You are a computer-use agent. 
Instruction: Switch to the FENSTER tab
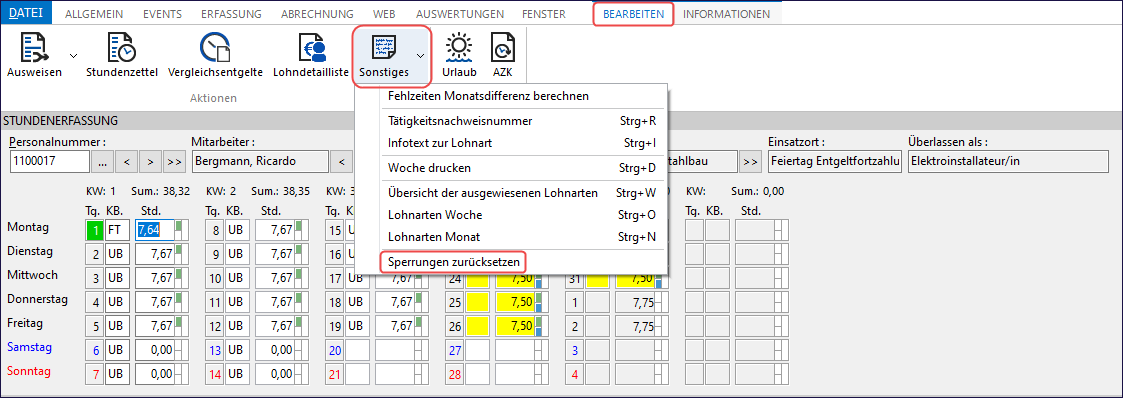point(544,14)
